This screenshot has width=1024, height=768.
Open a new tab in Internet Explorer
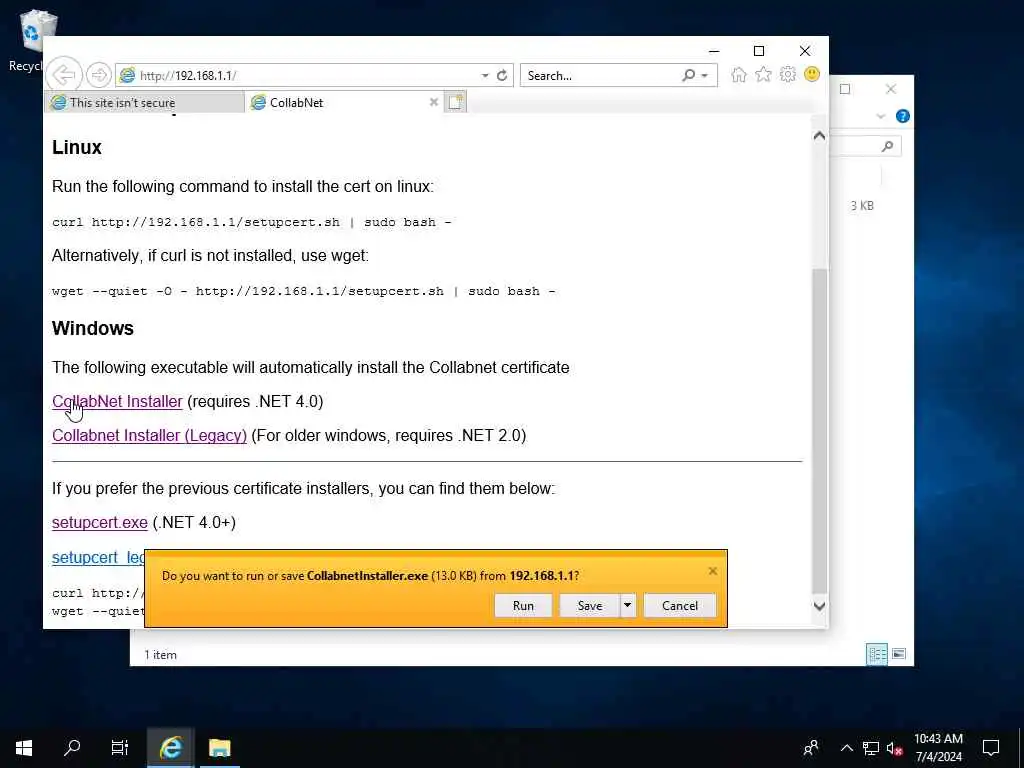(455, 102)
